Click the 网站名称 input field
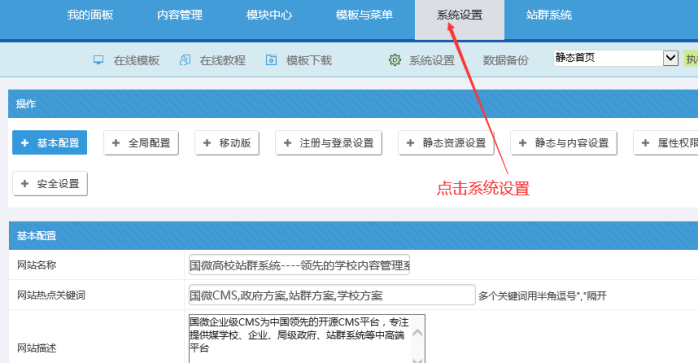Viewport: 698px width, 363px height. pyautogui.click(x=299, y=265)
